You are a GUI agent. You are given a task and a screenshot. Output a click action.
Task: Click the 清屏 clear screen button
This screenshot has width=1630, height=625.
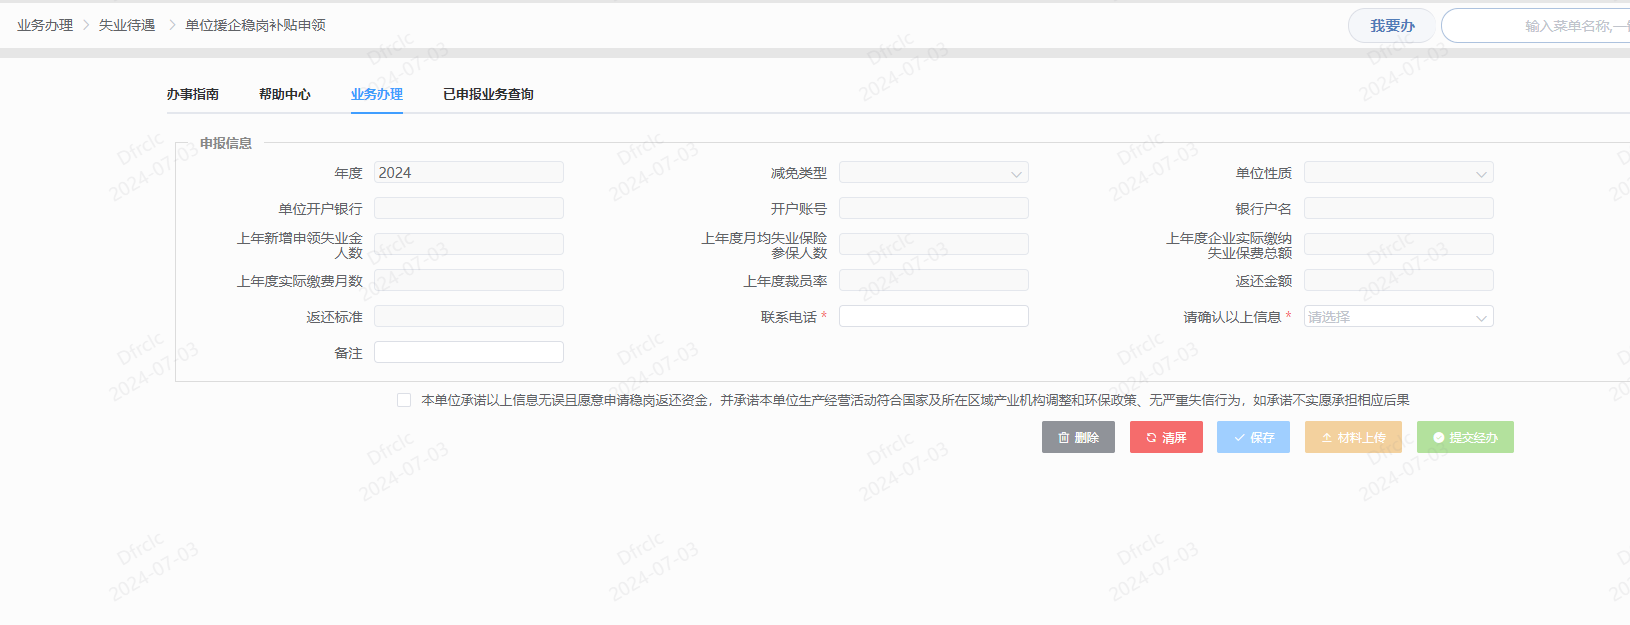(1166, 437)
